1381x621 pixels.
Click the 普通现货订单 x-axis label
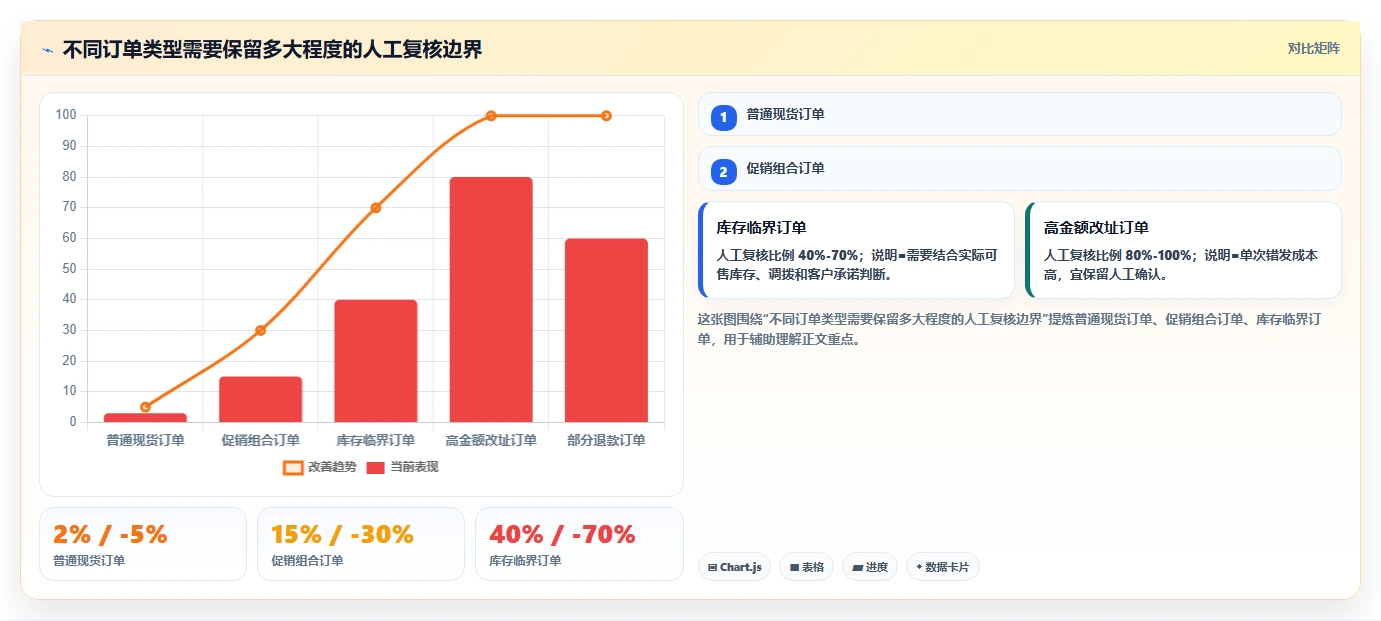coord(146,440)
